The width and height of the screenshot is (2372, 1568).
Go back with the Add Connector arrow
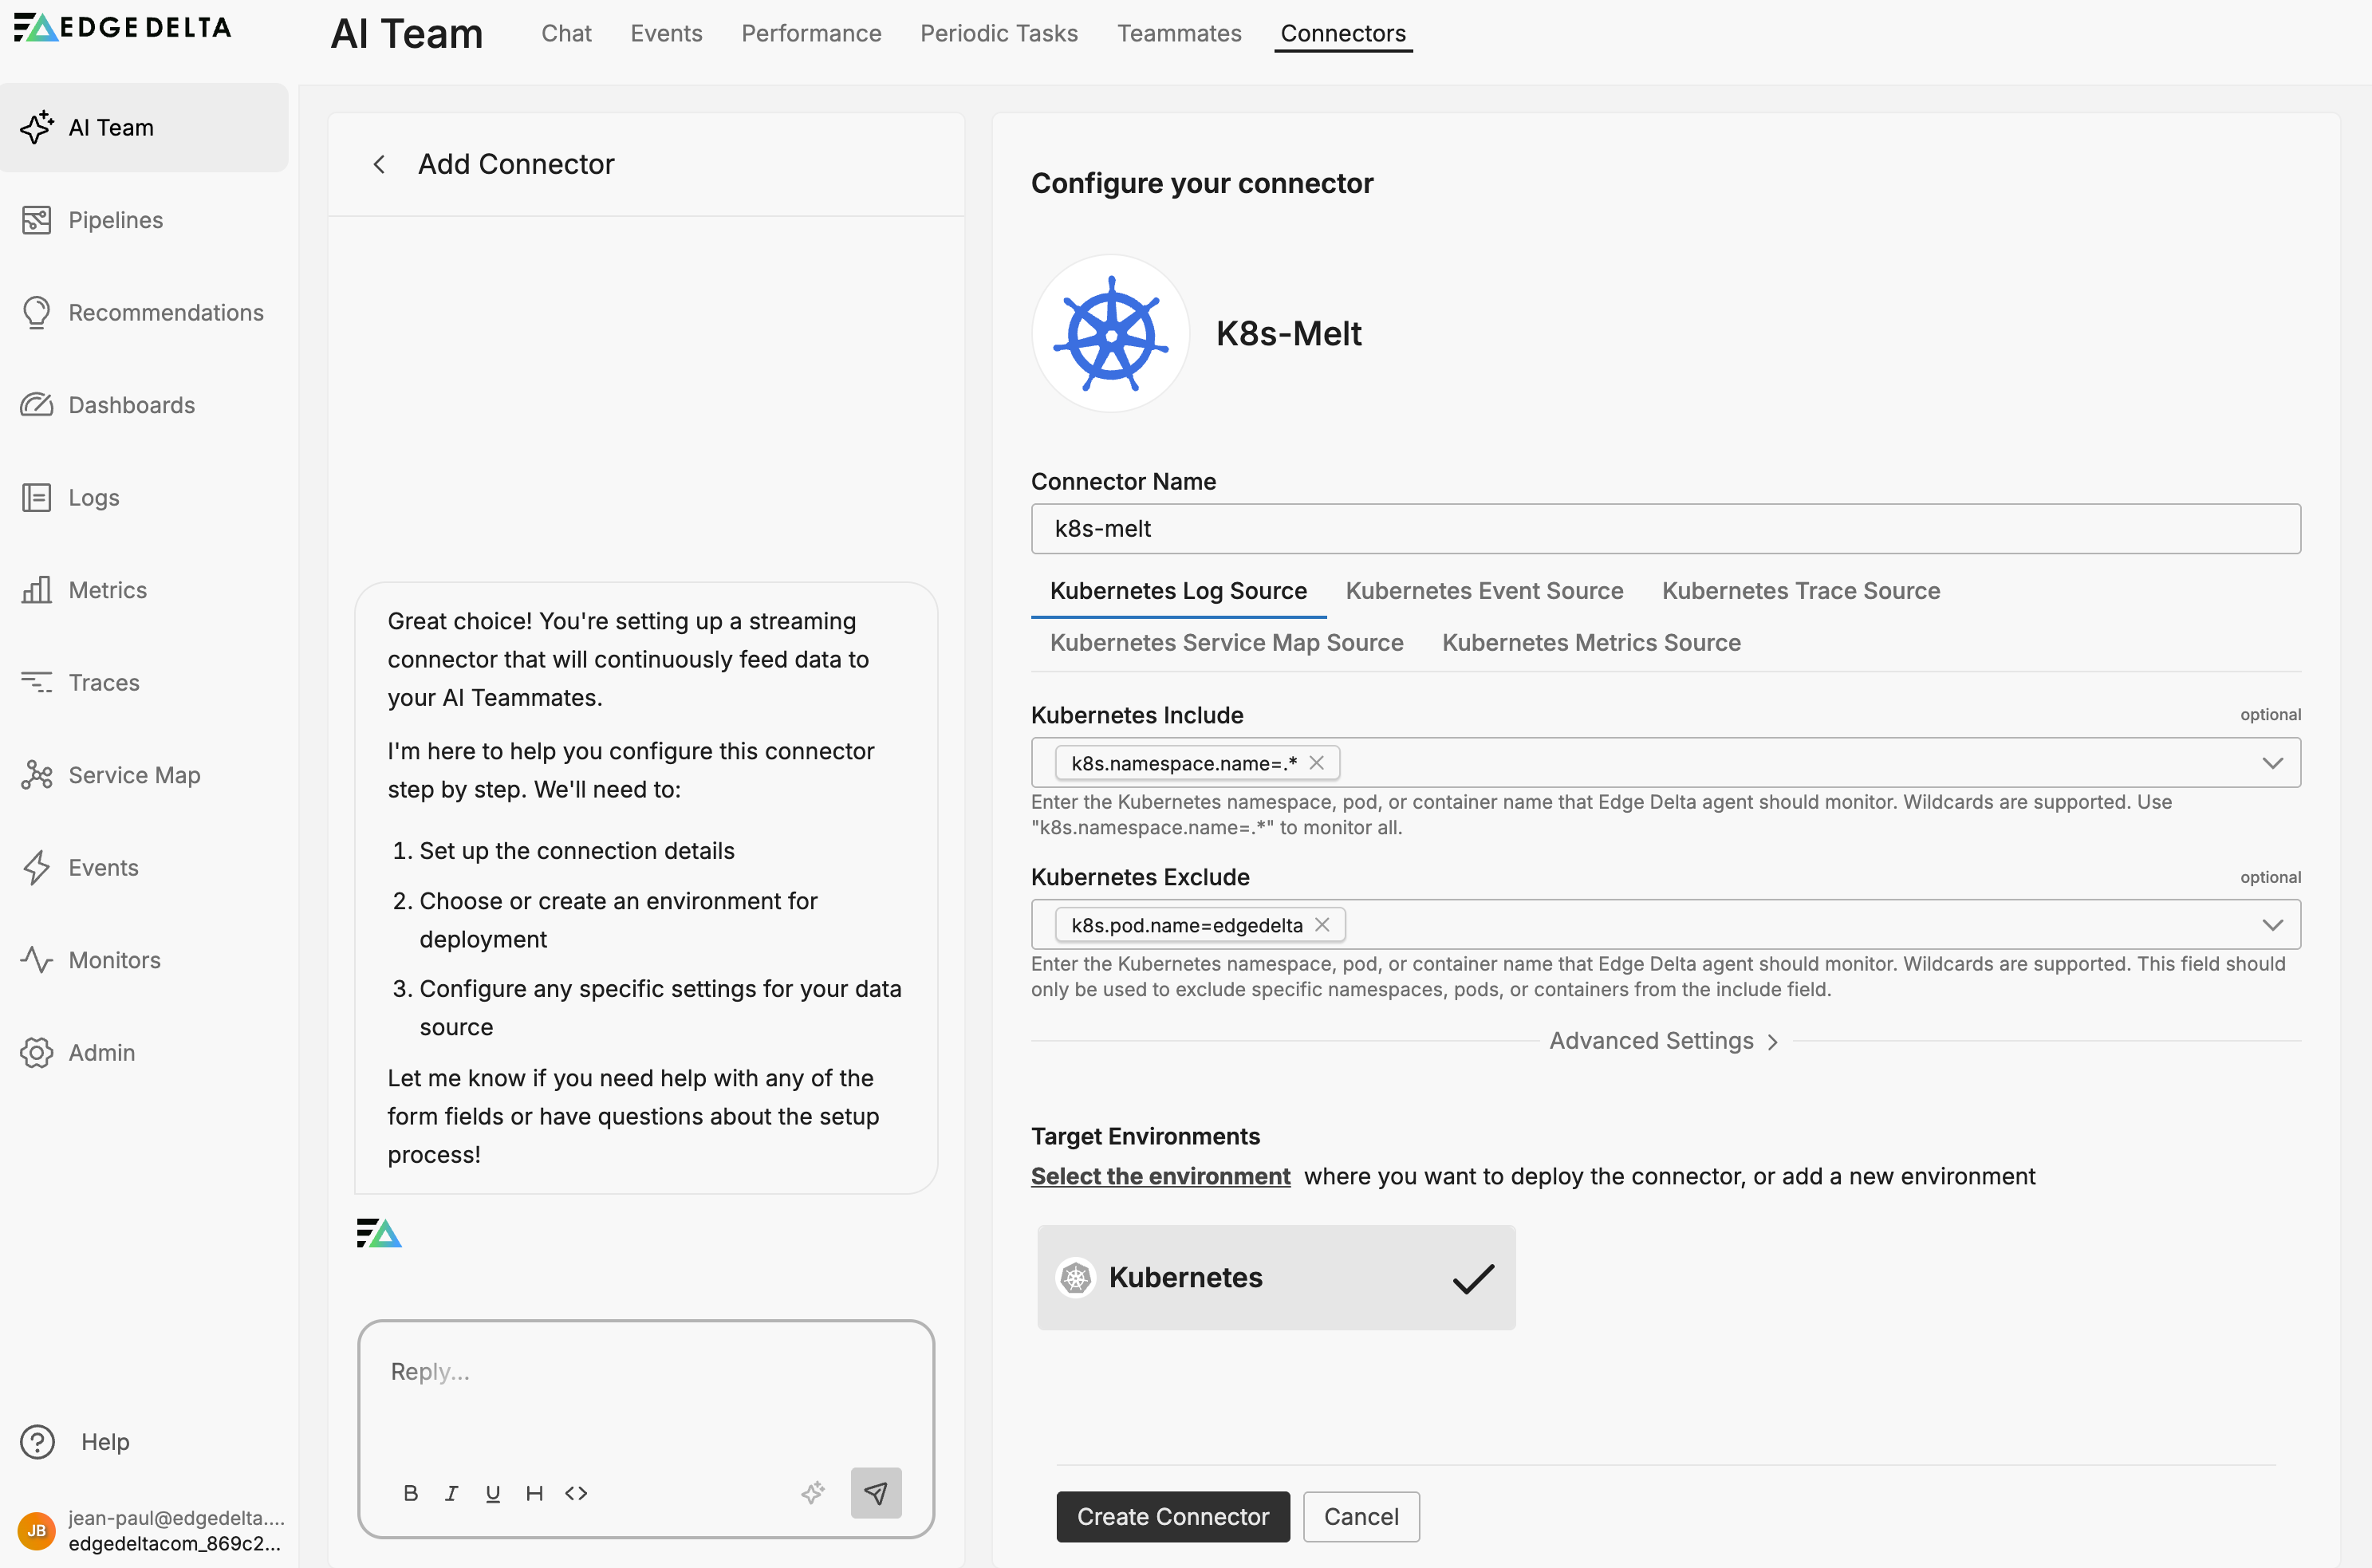point(379,164)
